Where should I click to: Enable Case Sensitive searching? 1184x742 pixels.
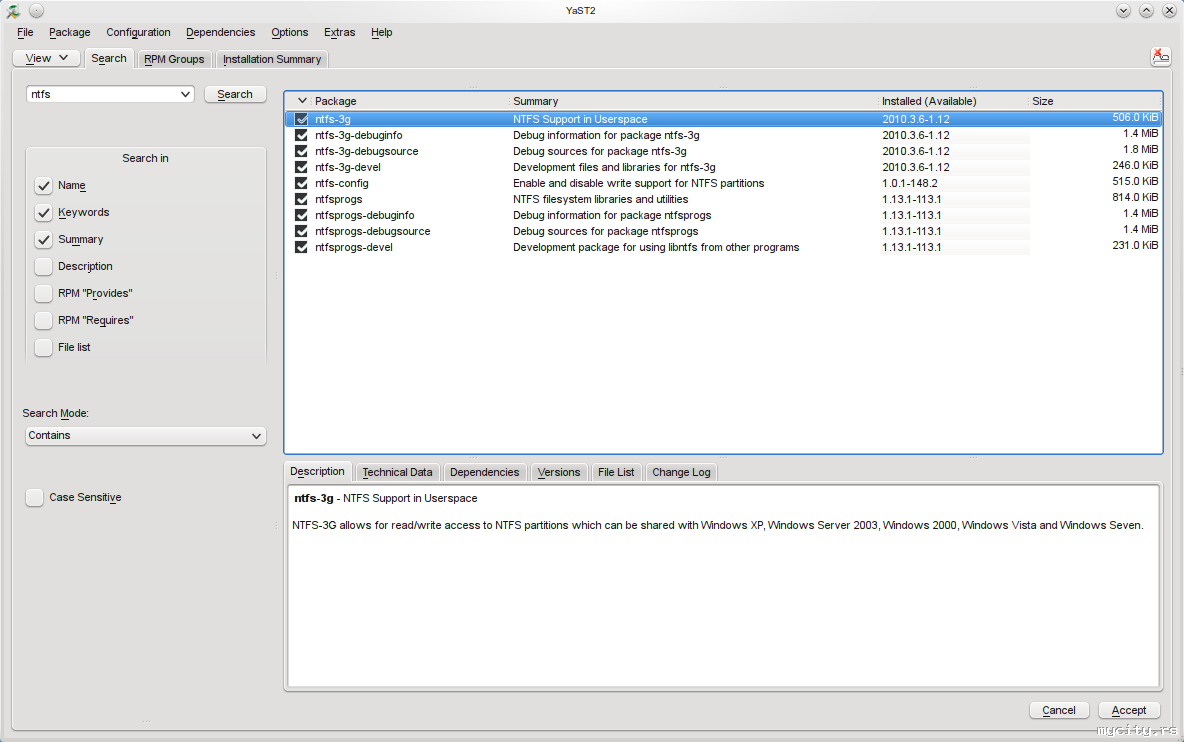[x=35, y=497]
